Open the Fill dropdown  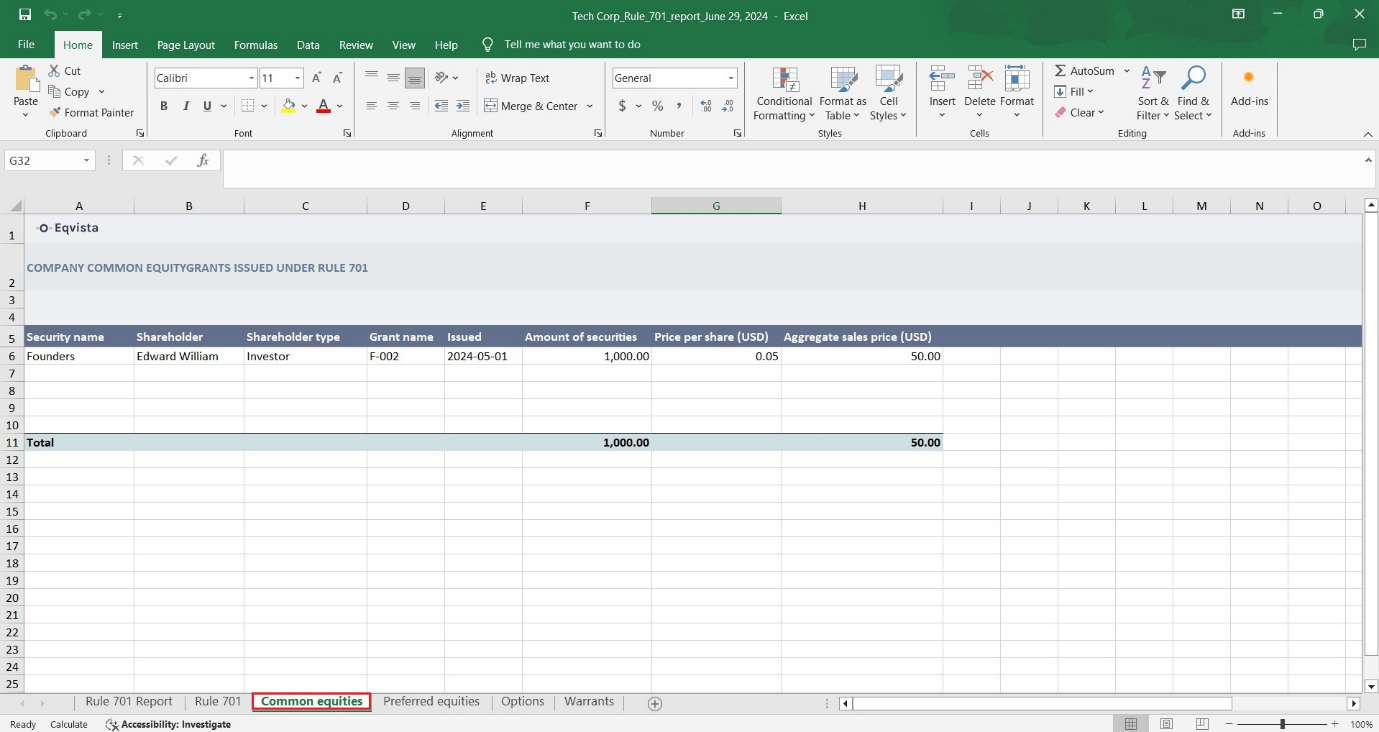pos(1075,92)
